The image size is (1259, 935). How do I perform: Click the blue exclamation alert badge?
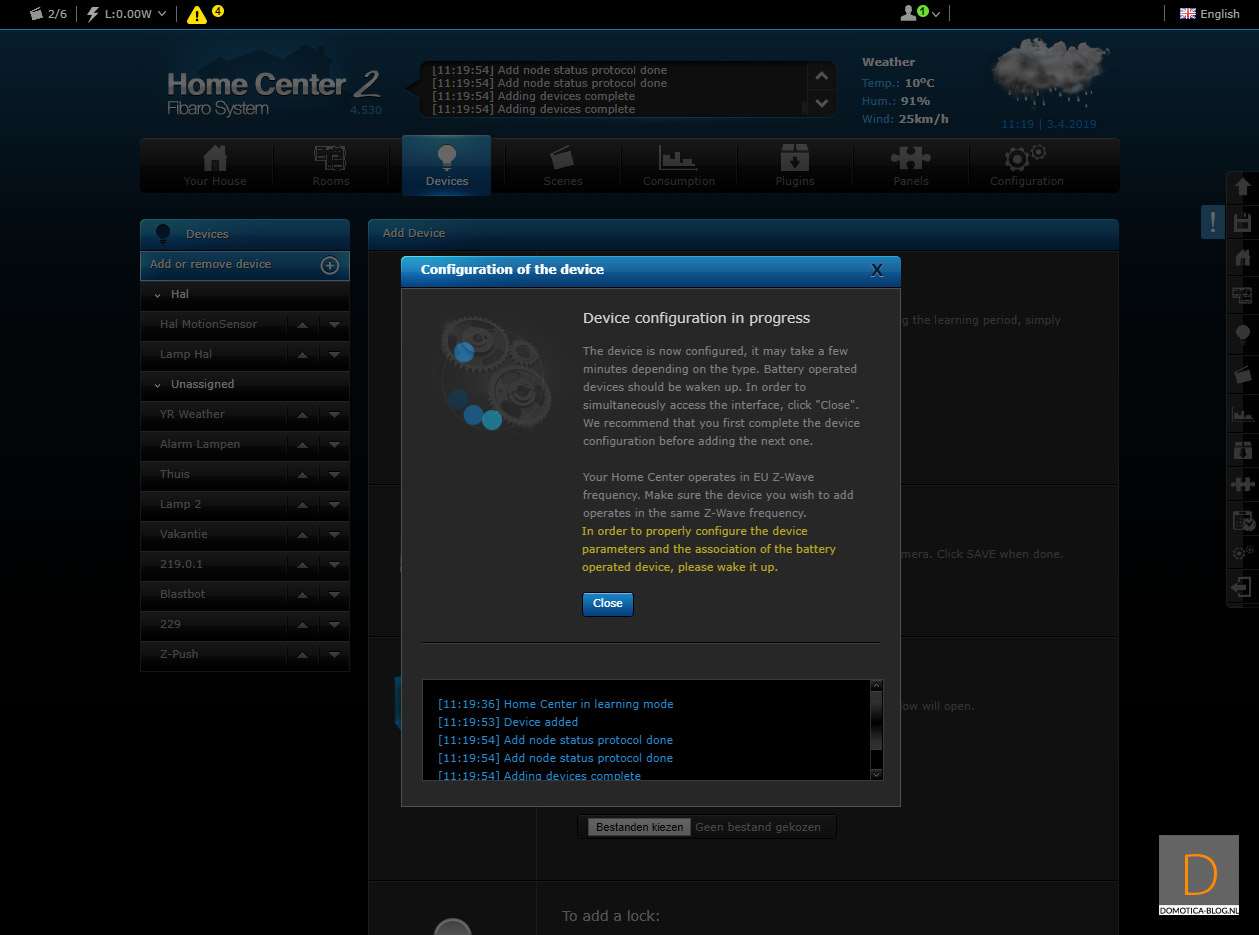pyautogui.click(x=1212, y=222)
